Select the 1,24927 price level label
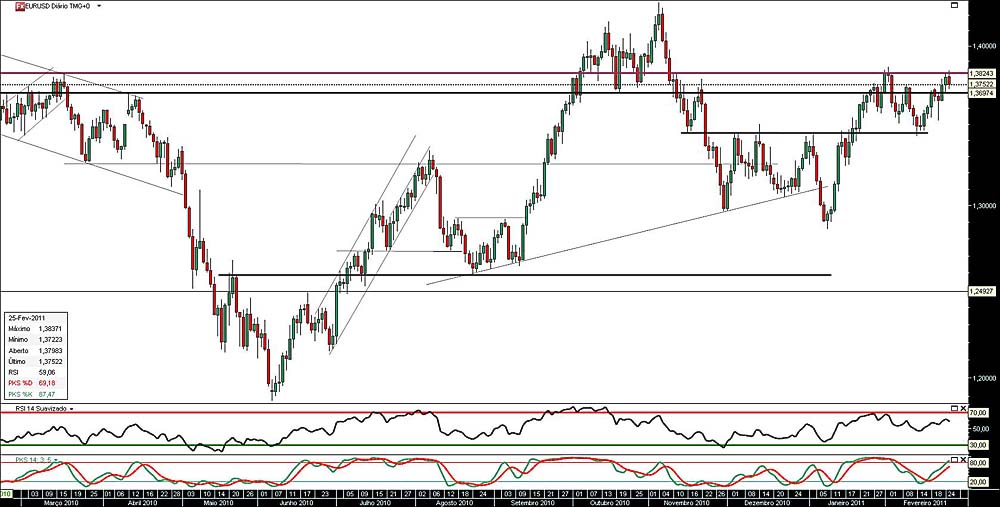Screen dimensions: 1000x507 (982, 291)
